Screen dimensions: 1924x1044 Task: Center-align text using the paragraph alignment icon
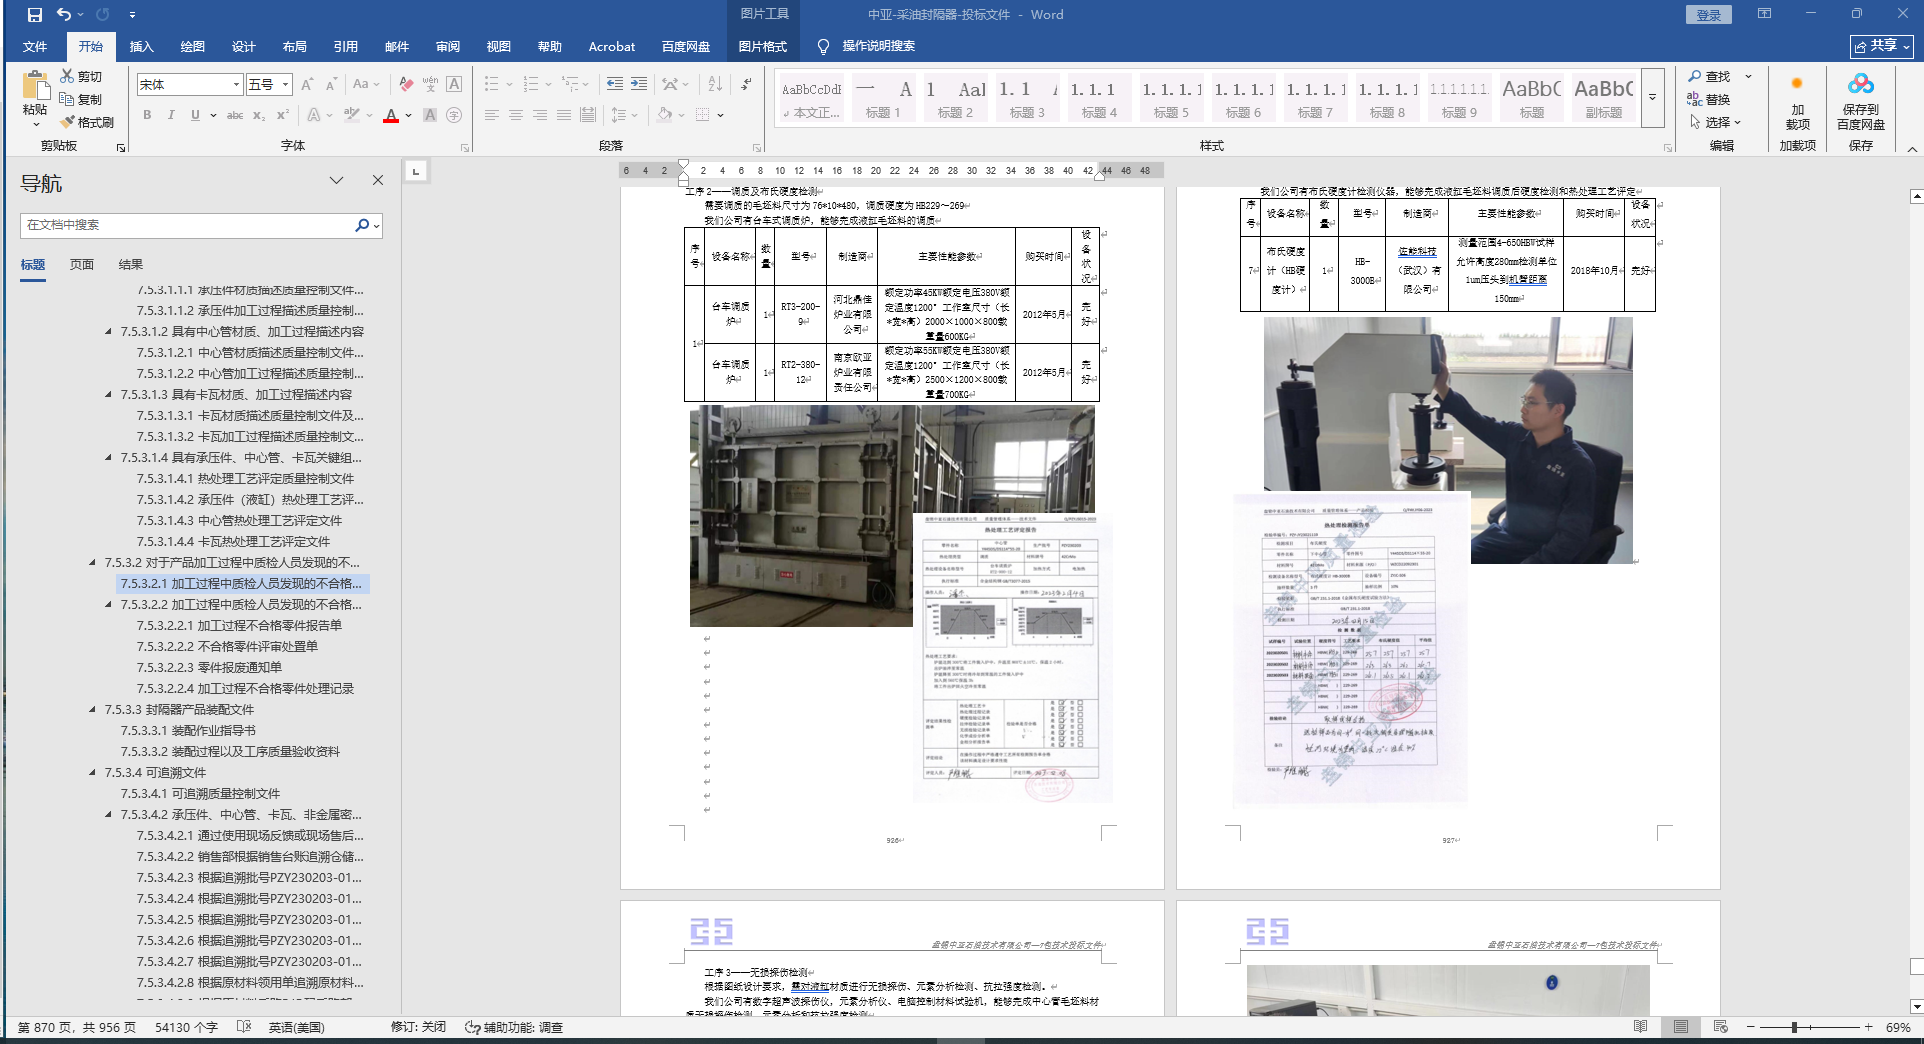coord(516,115)
